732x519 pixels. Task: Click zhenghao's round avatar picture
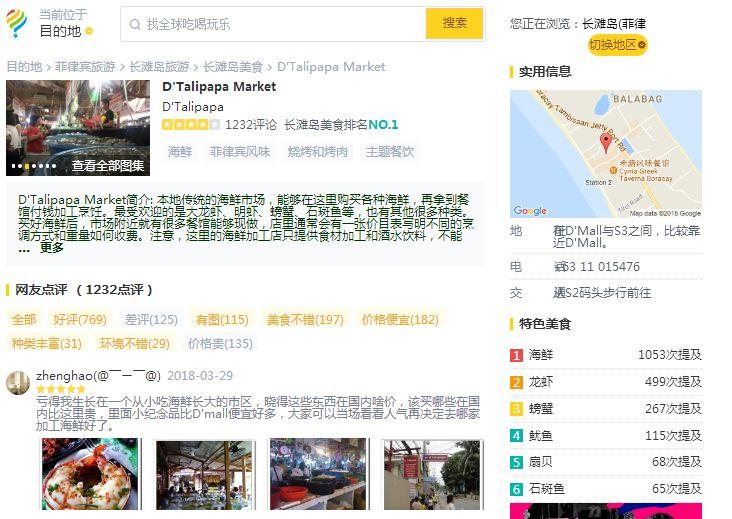coord(18,383)
